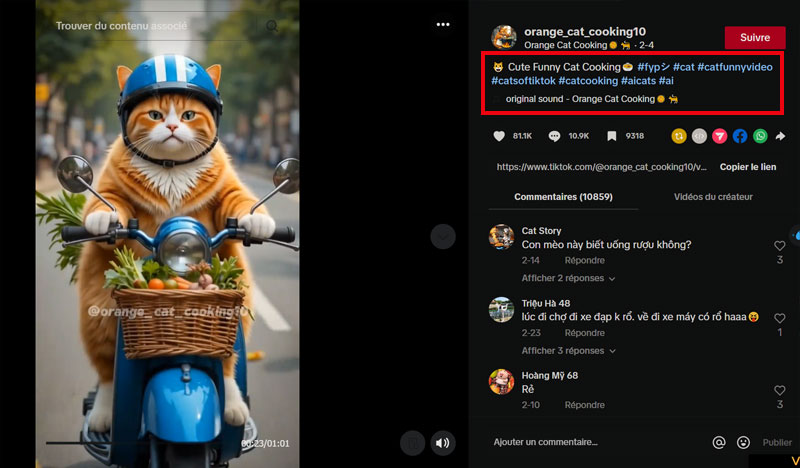Mention a user with @ icon

tap(718, 442)
